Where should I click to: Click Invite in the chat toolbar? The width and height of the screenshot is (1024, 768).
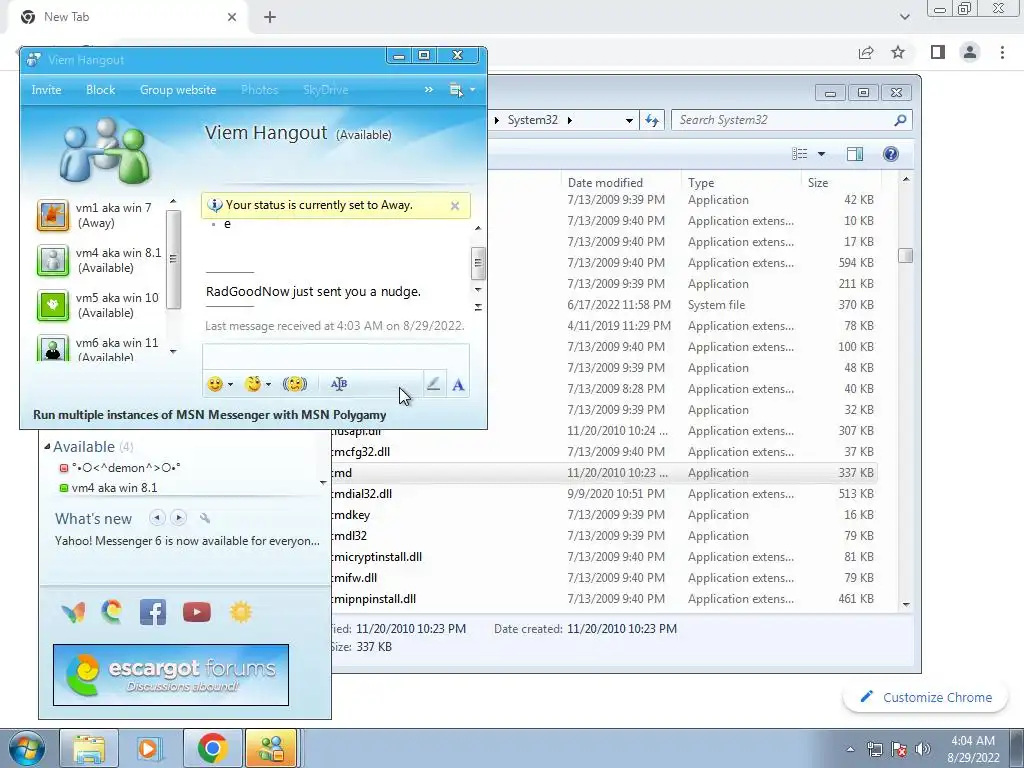point(46,89)
